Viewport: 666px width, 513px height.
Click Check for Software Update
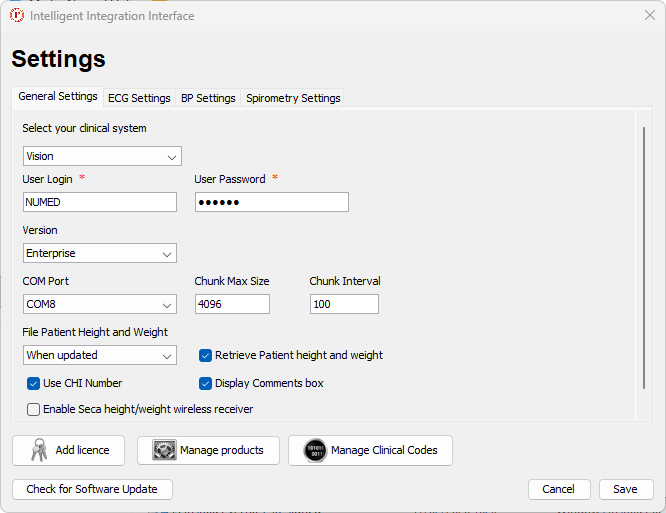pyautogui.click(x=92, y=489)
